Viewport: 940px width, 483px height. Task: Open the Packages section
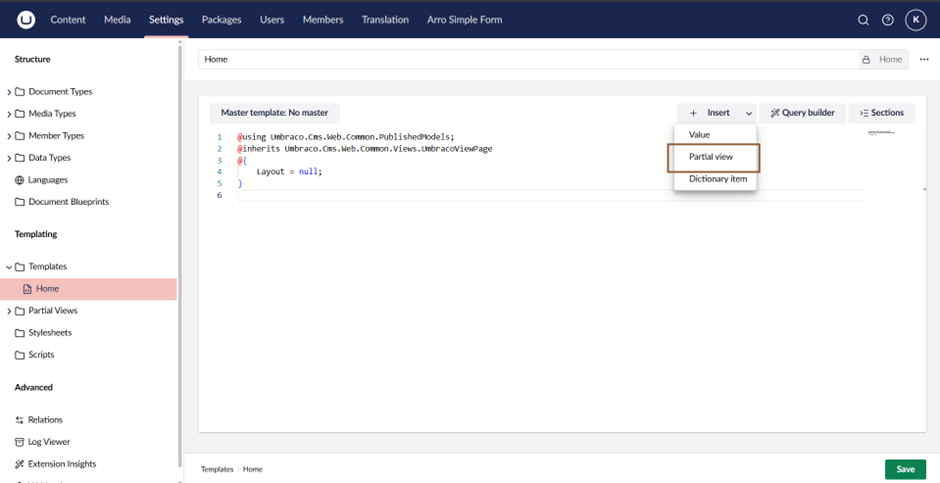221,20
